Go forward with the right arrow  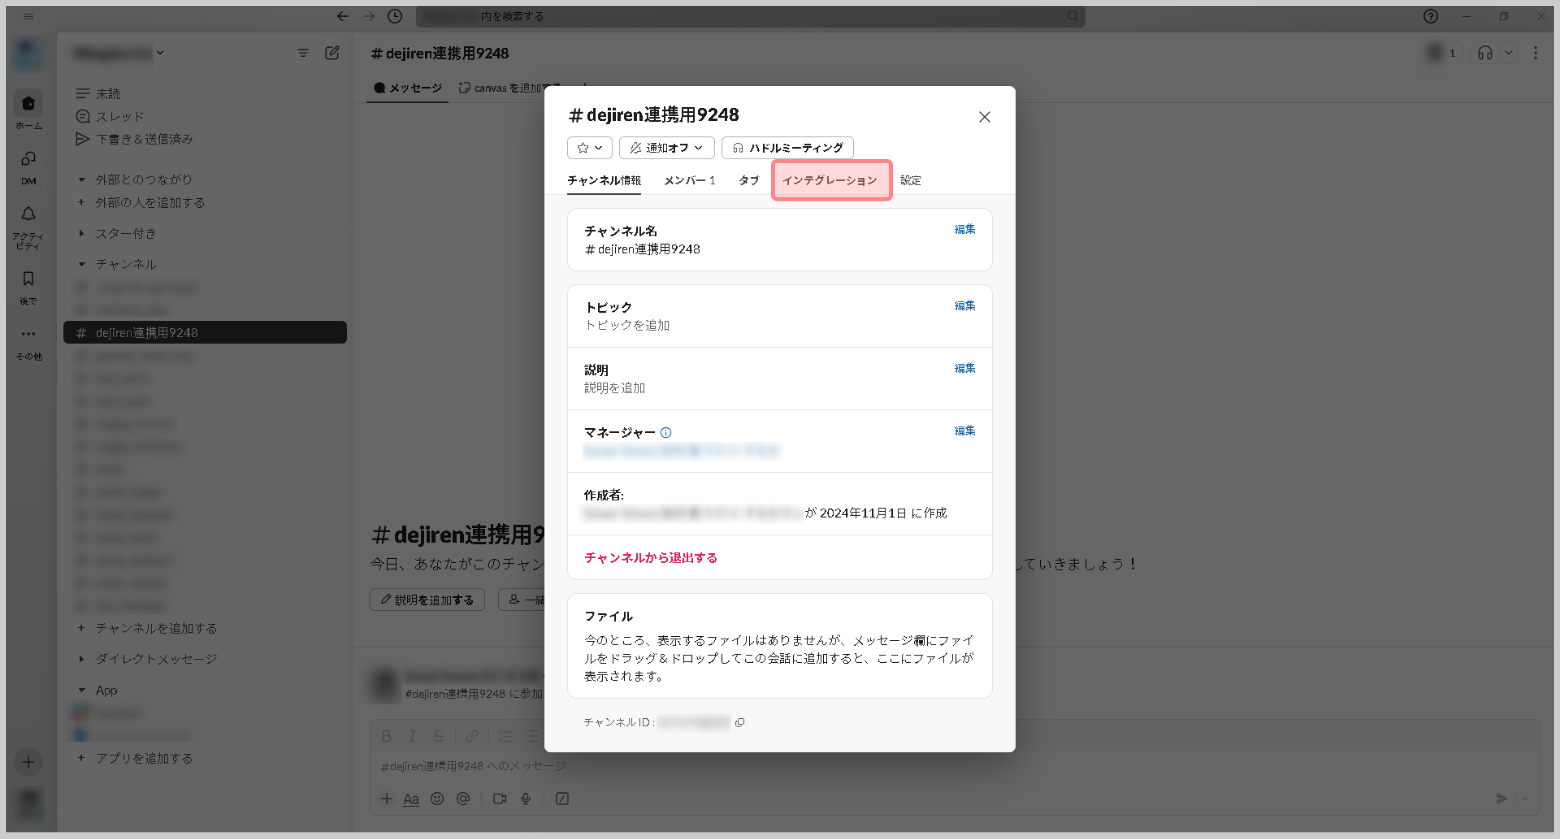point(368,16)
